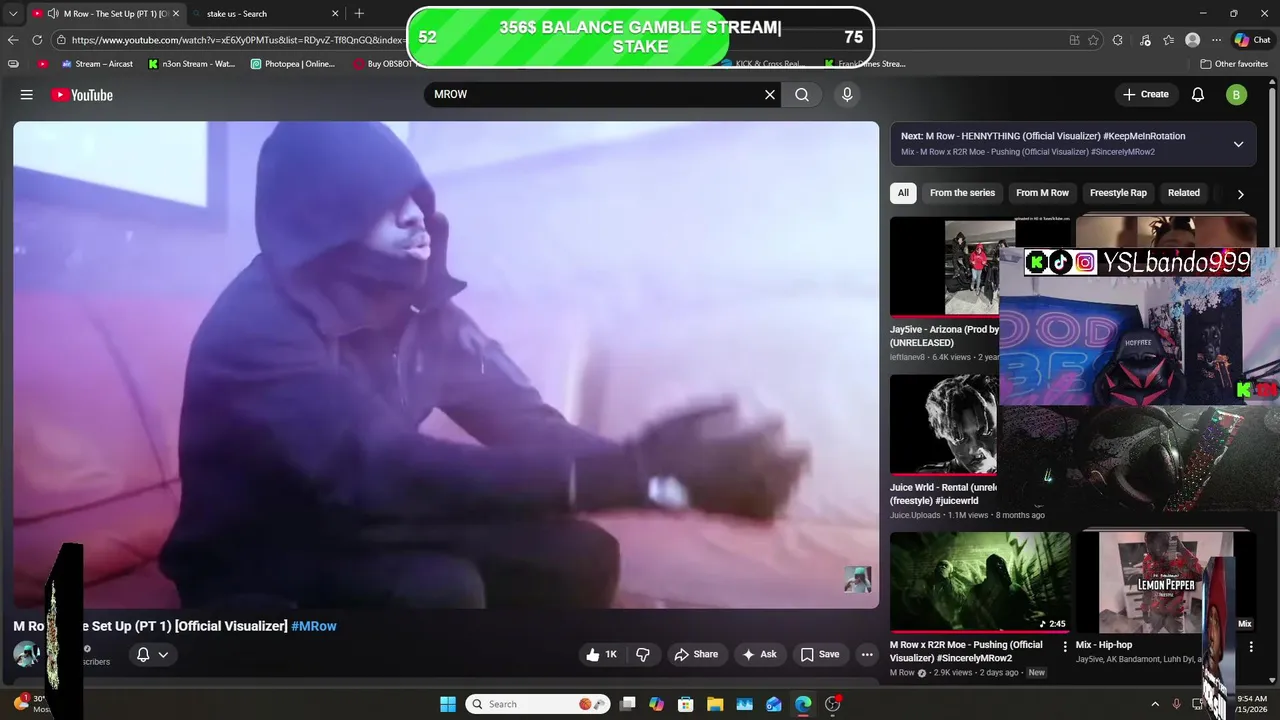Open a new browser tab
Screen dimensions: 1280x720
pyautogui.click(x=359, y=13)
